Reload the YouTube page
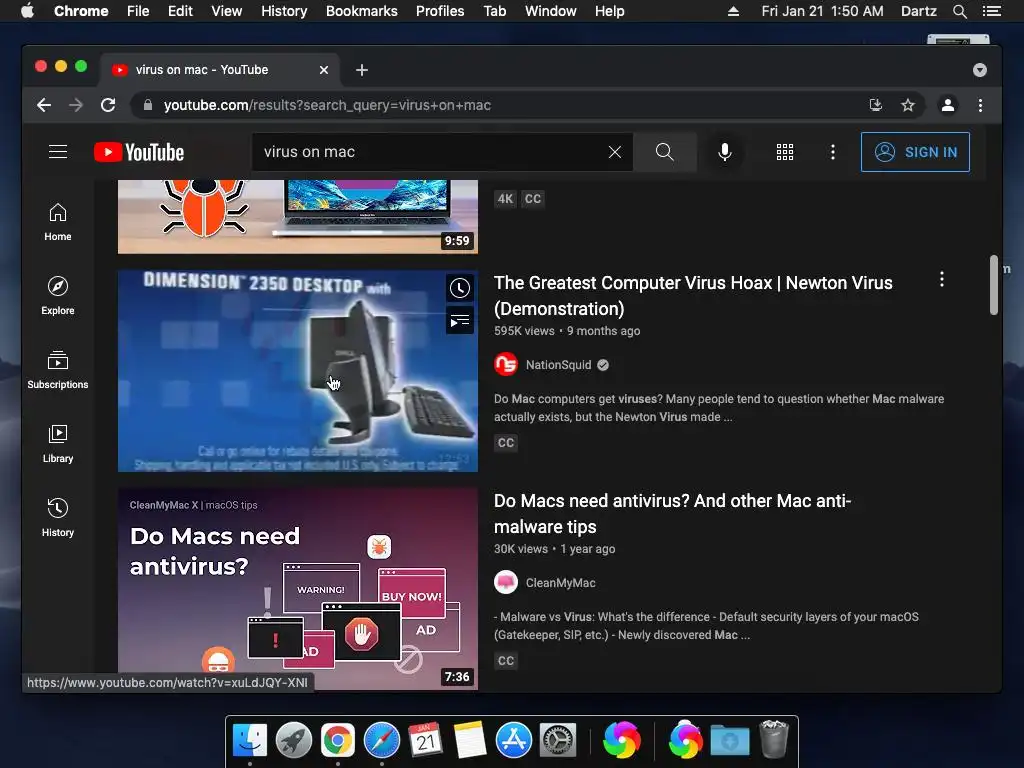 point(108,105)
